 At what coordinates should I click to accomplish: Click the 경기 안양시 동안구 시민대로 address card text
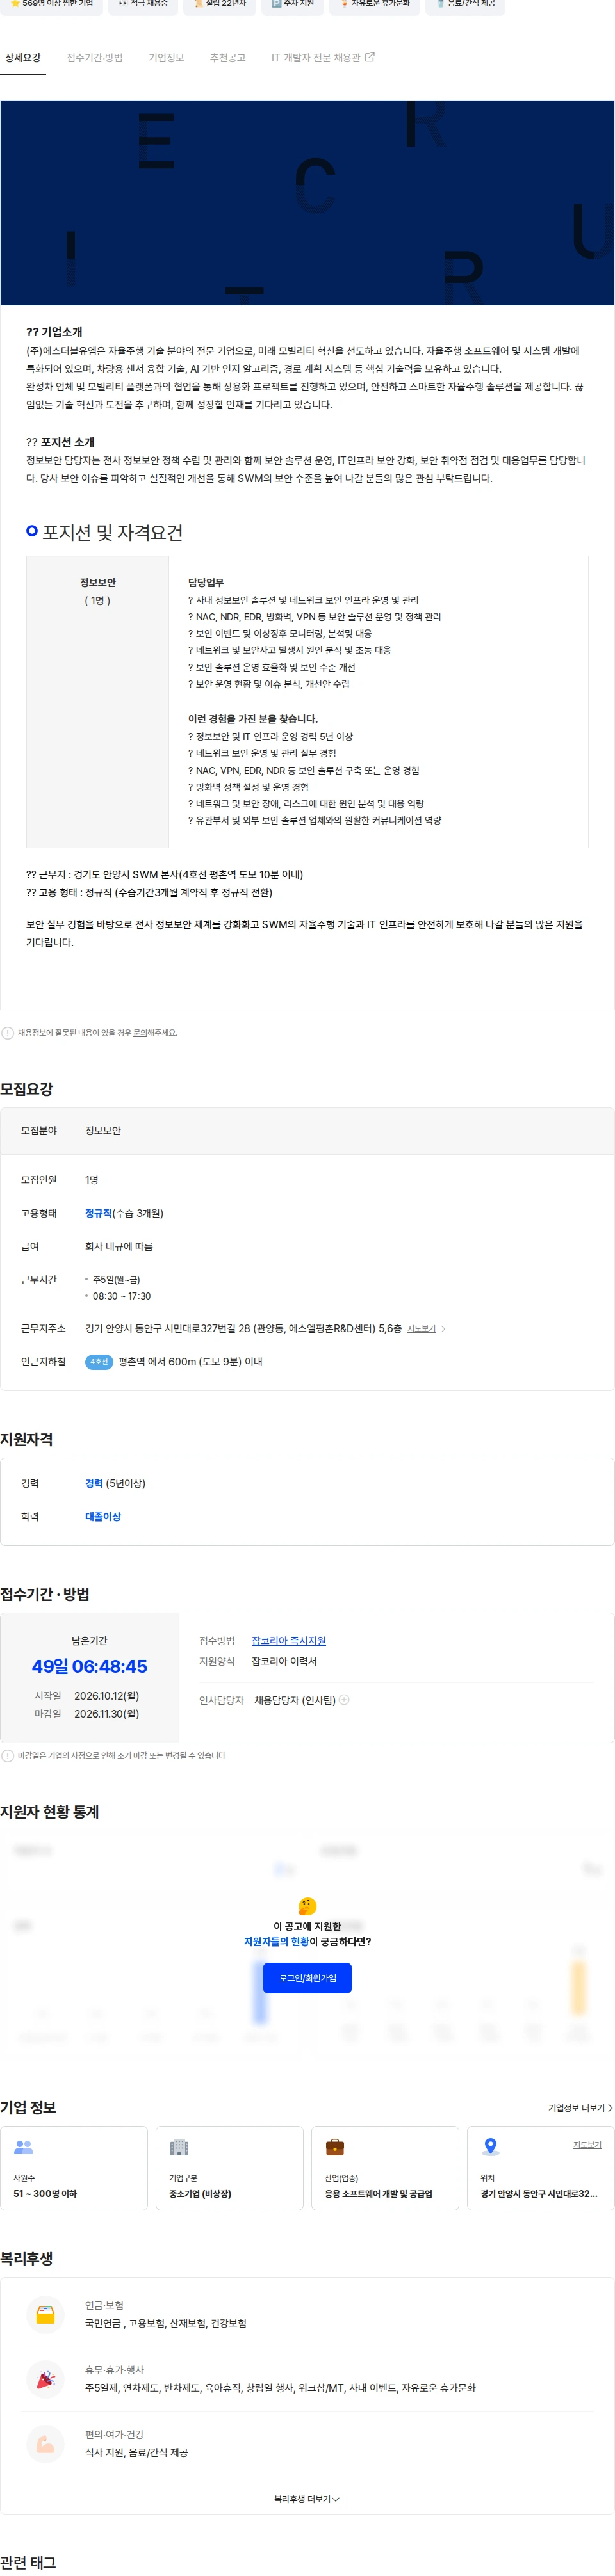pyautogui.click(x=539, y=2194)
